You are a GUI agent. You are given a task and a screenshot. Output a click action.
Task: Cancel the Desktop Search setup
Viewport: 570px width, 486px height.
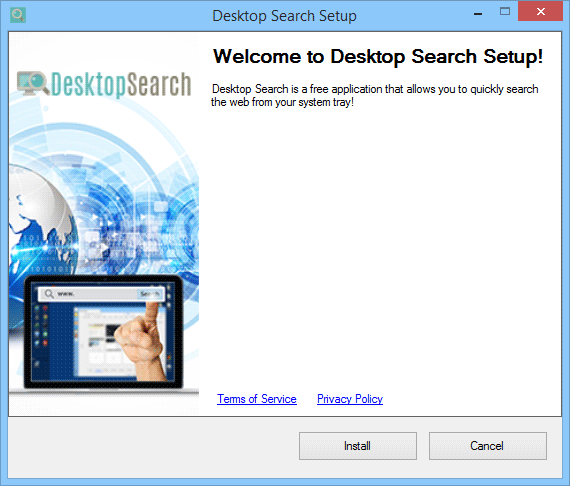(487, 446)
